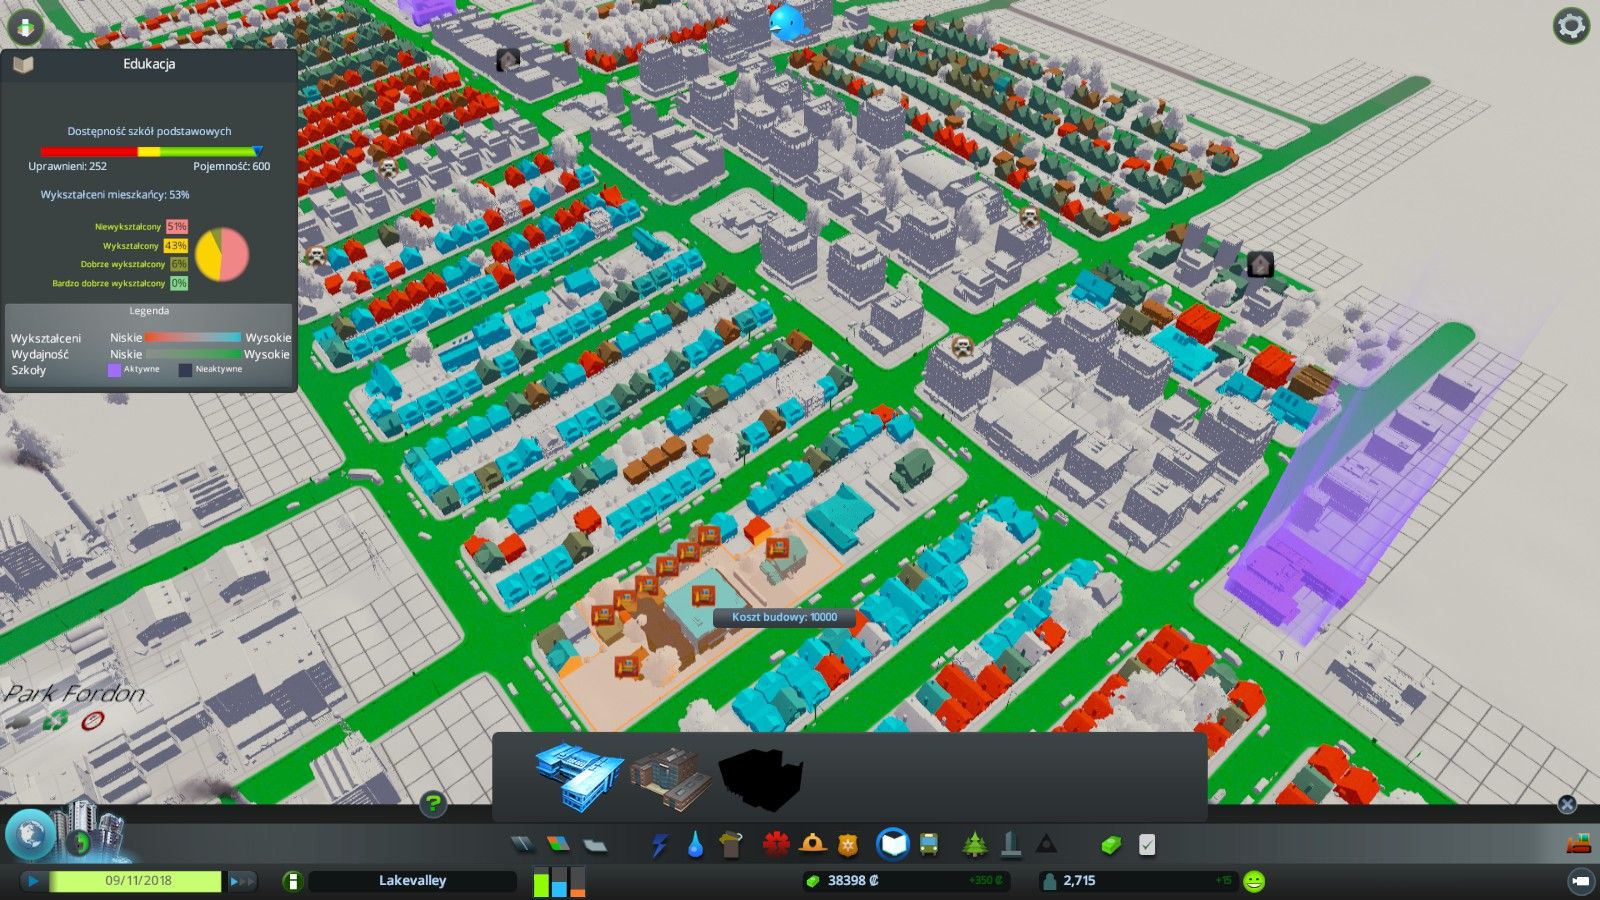
Task: Open the Parks and Recreation tree menu
Action: pos(975,845)
